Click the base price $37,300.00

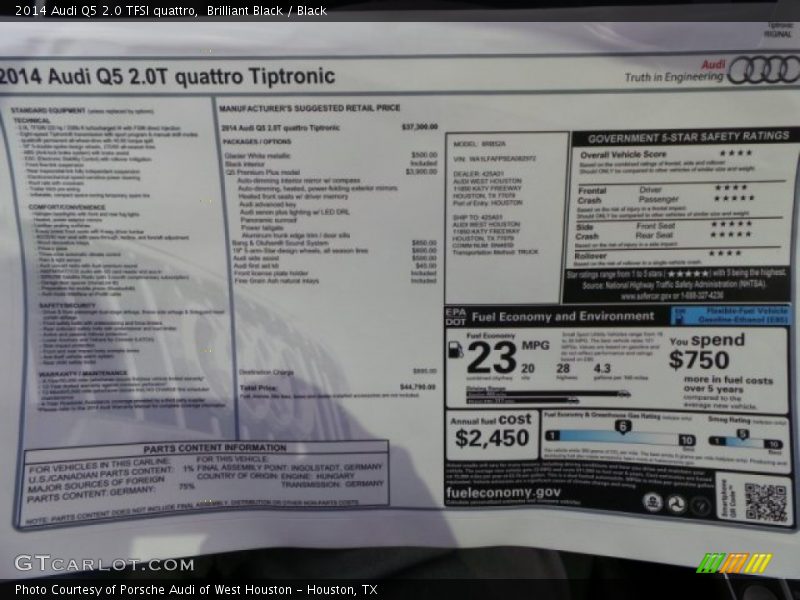point(419,127)
